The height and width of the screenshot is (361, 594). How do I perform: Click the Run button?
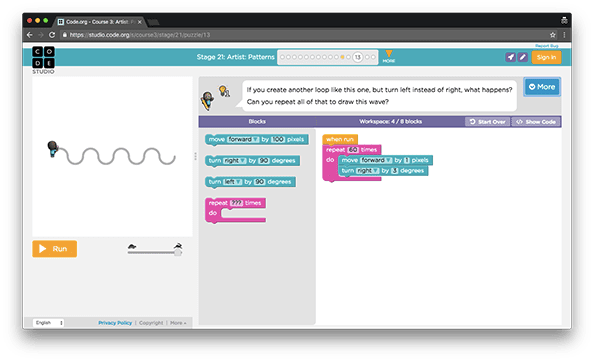click(x=55, y=249)
